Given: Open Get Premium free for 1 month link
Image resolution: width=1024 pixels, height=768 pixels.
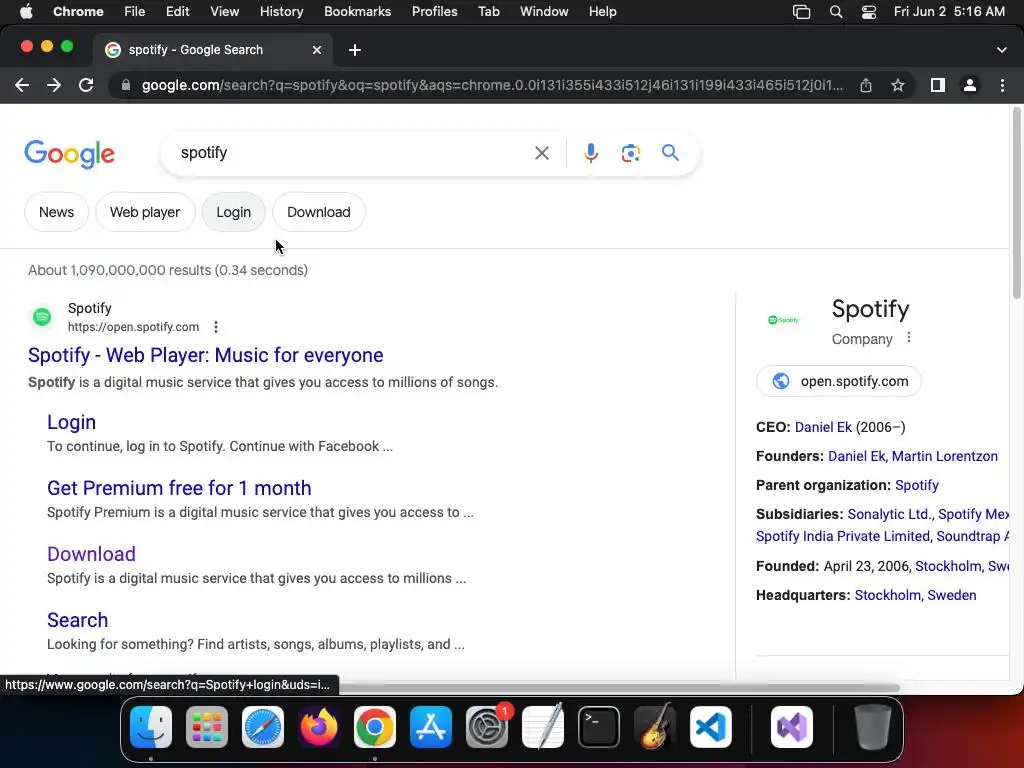Looking at the screenshot, I should pos(179,488).
